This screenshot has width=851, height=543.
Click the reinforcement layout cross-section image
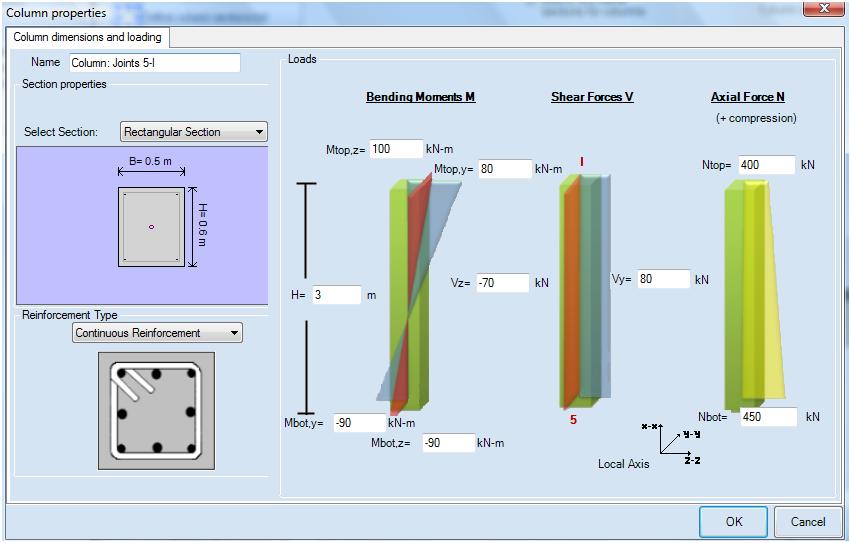[x=156, y=410]
